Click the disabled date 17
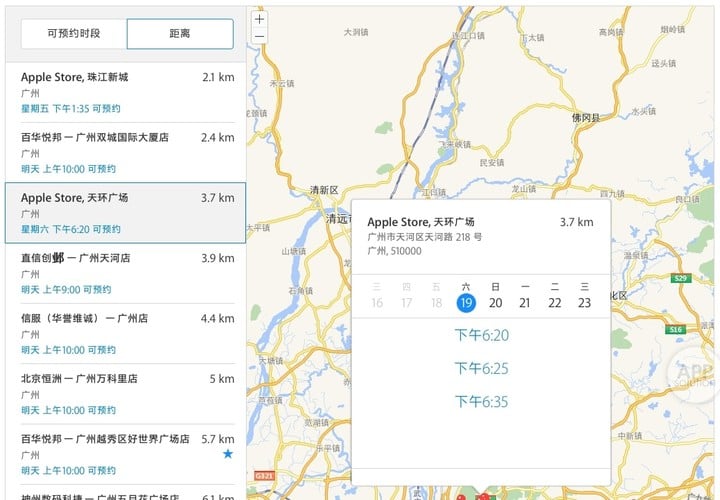The image size is (720, 500). (406, 303)
